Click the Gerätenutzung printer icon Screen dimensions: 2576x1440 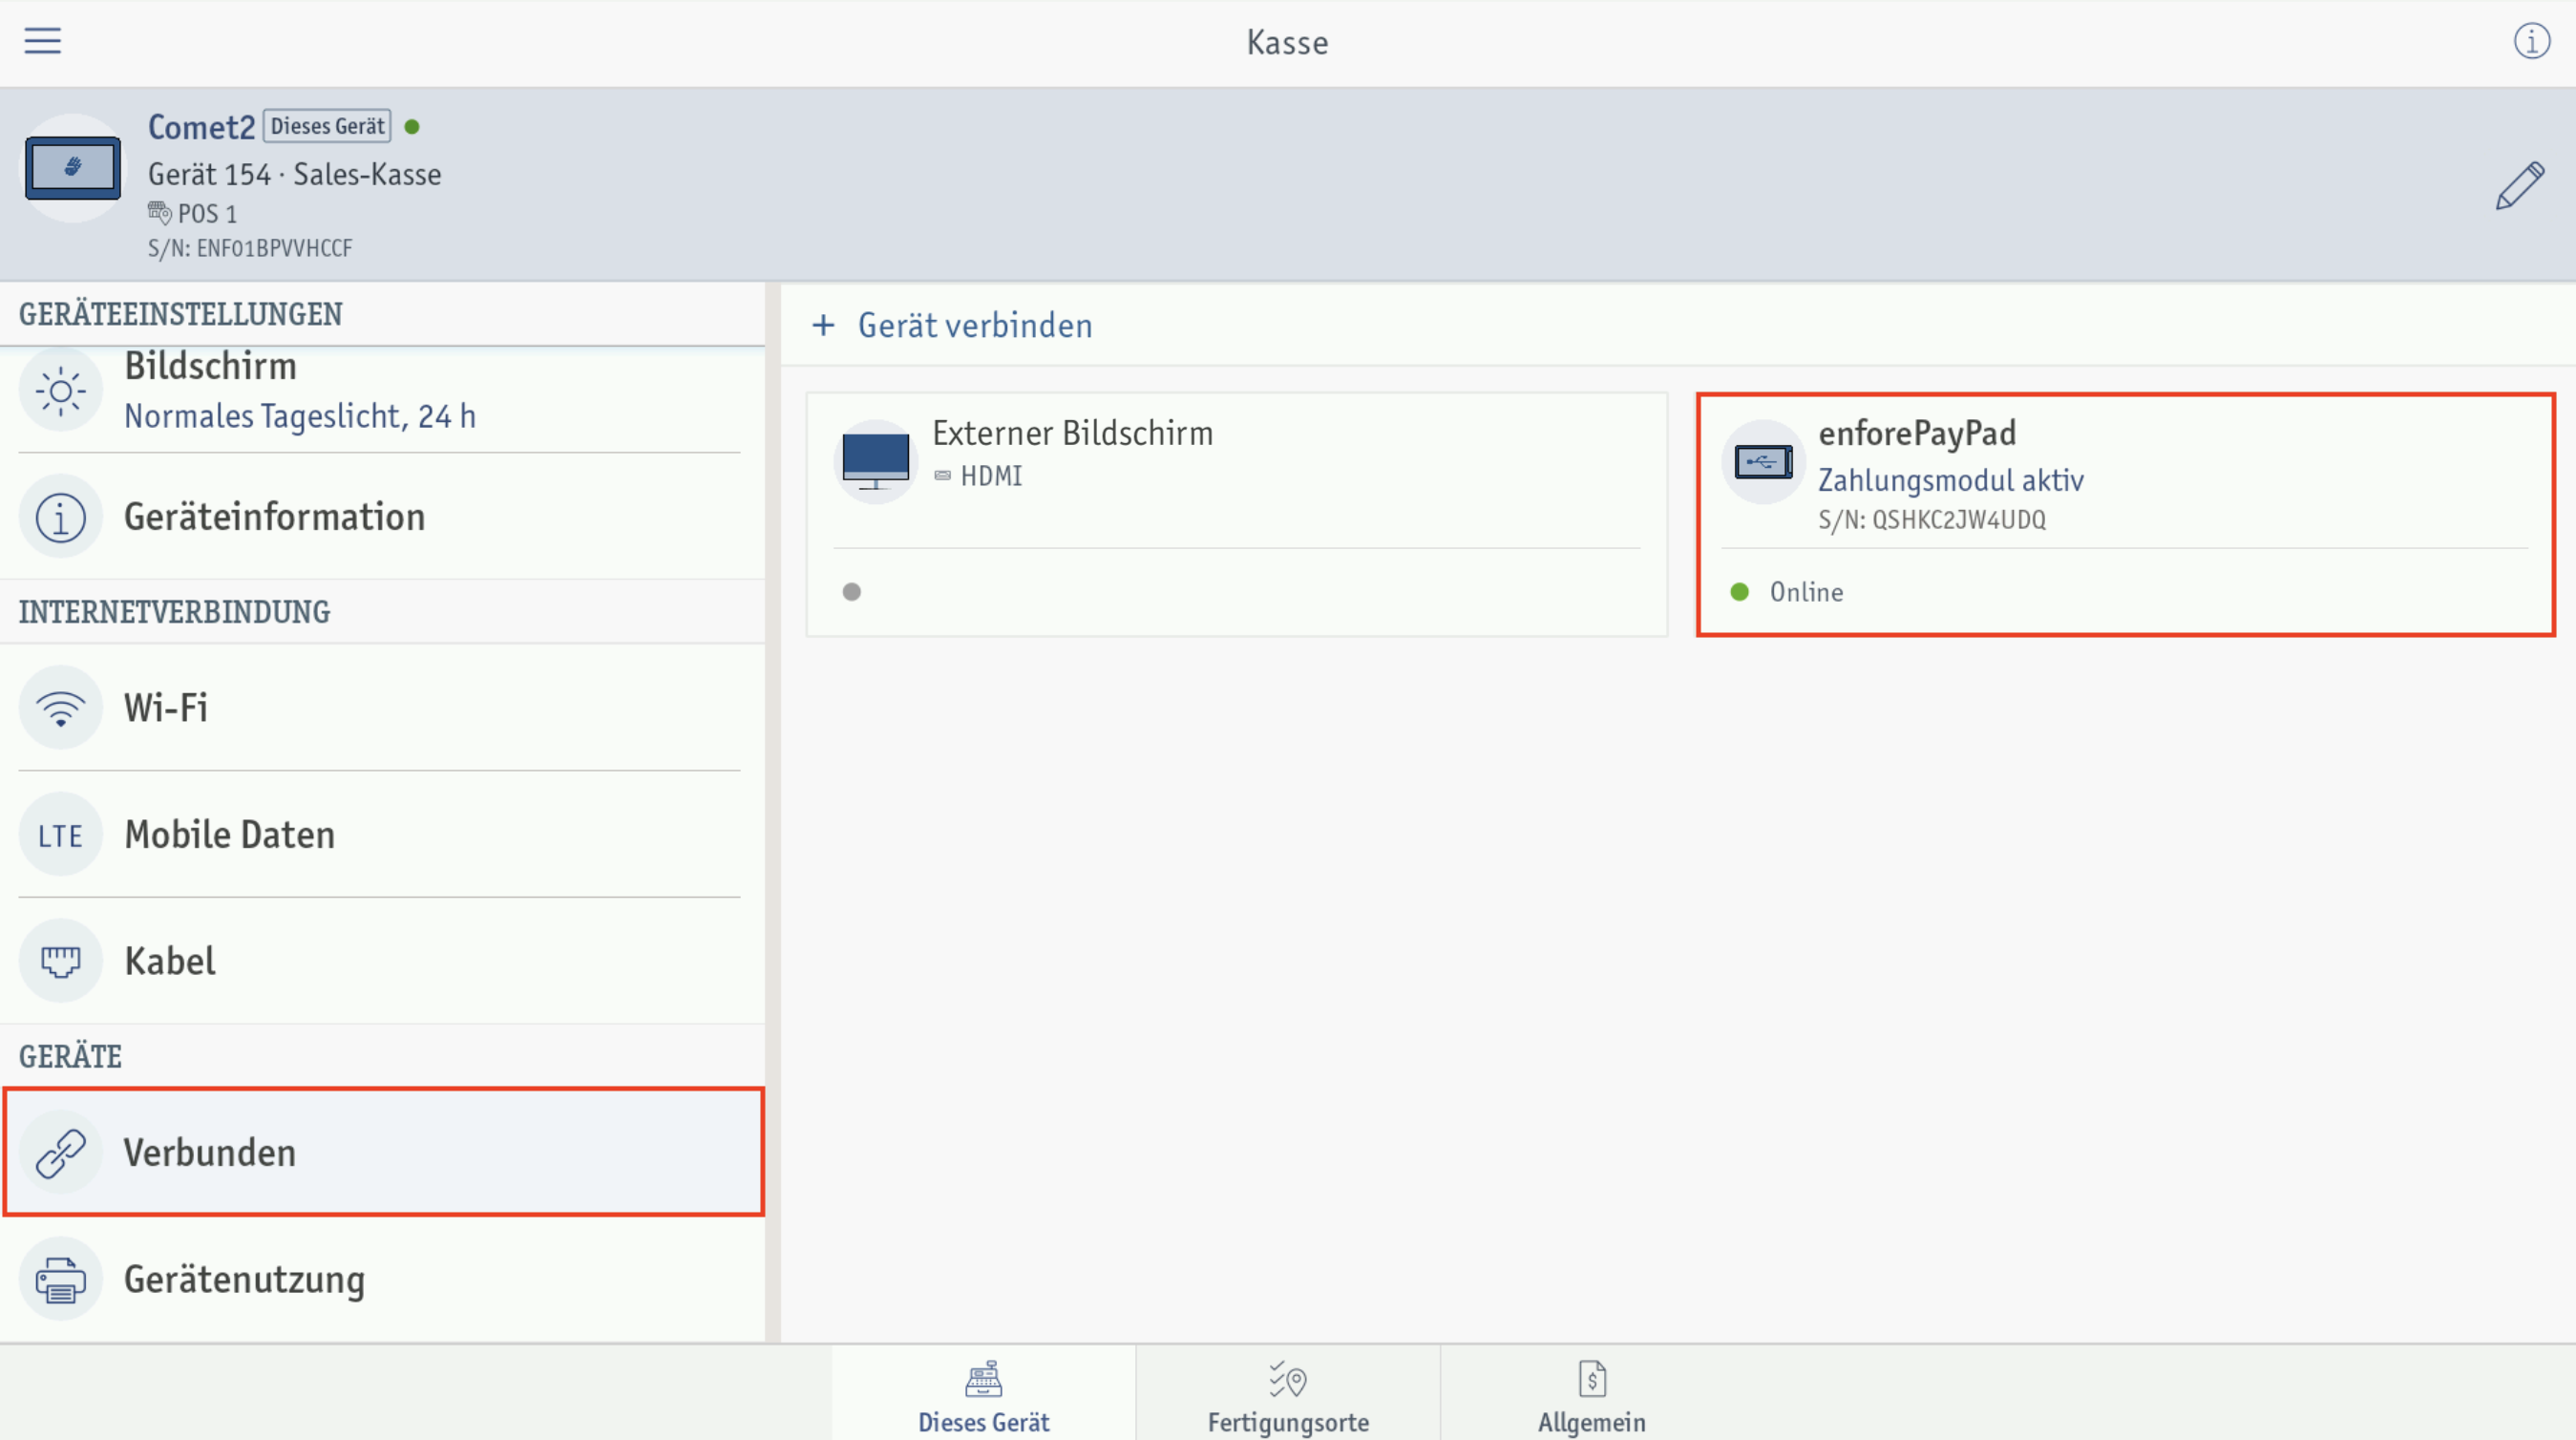(x=60, y=1280)
